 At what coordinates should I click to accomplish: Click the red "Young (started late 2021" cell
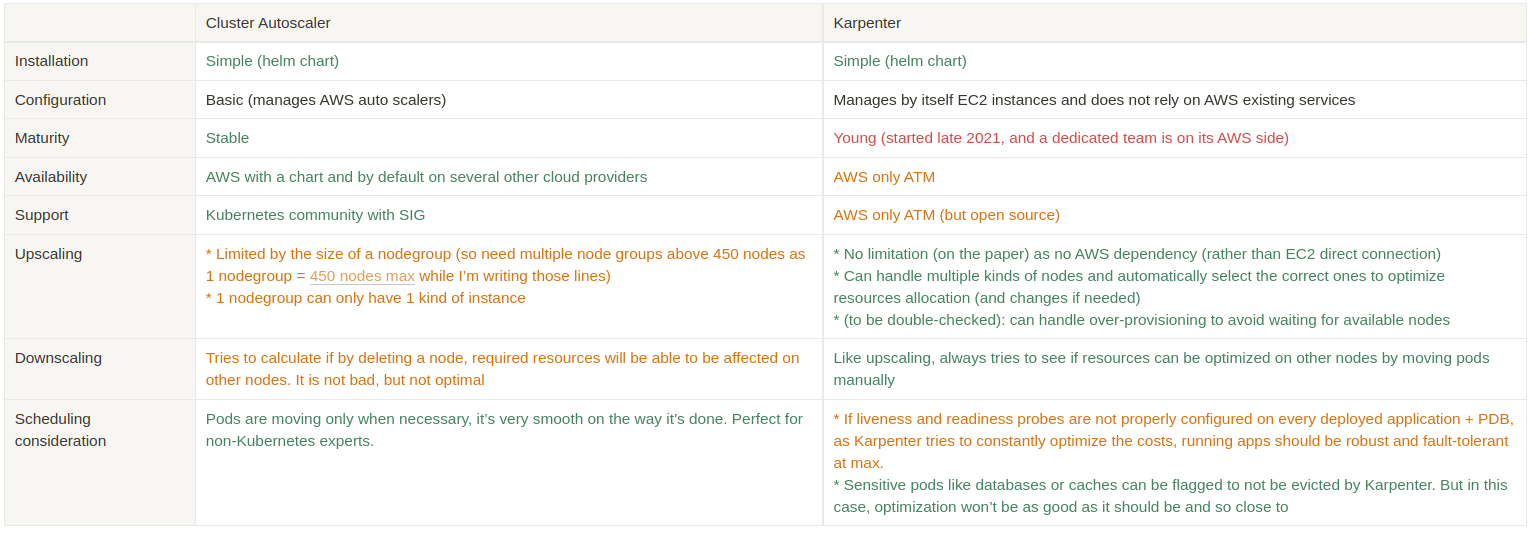pyautogui.click(x=1061, y=138)
